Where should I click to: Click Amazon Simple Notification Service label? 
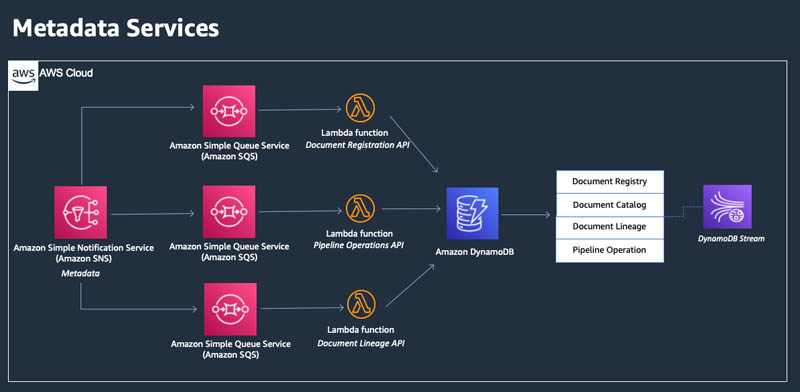point(84,253)
